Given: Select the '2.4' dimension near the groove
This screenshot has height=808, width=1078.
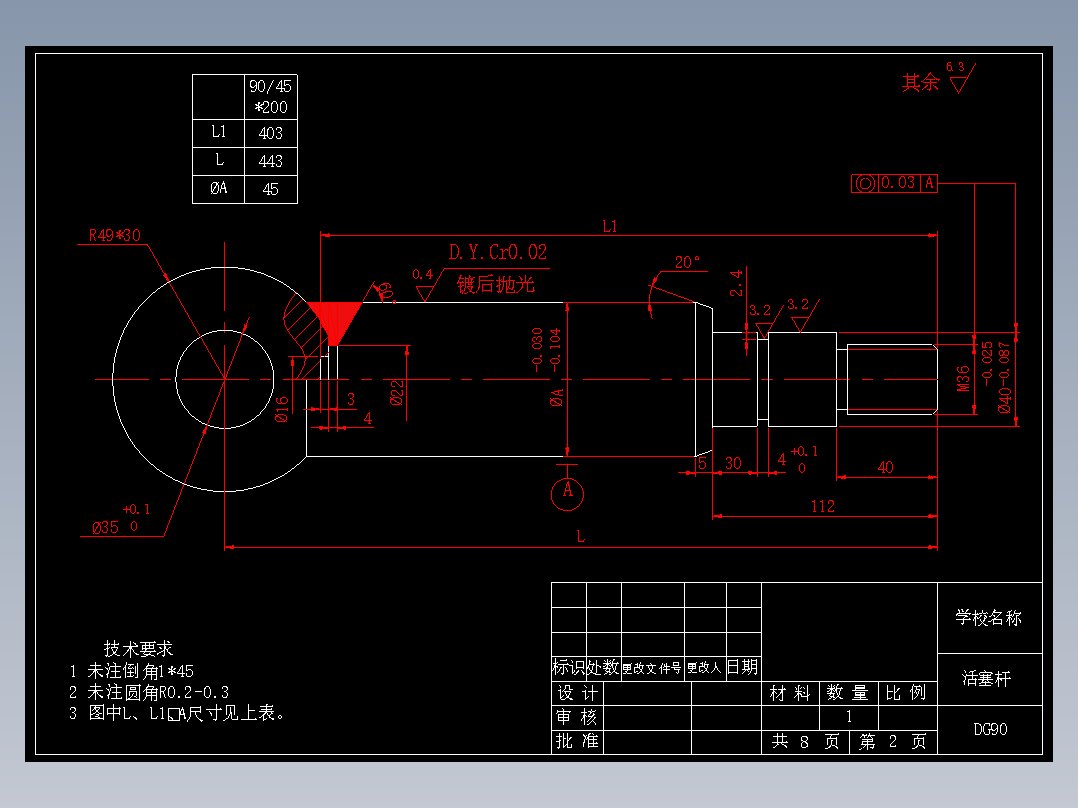Looking at the screenshot, I should pyautogui.click(x=736, y=283).
